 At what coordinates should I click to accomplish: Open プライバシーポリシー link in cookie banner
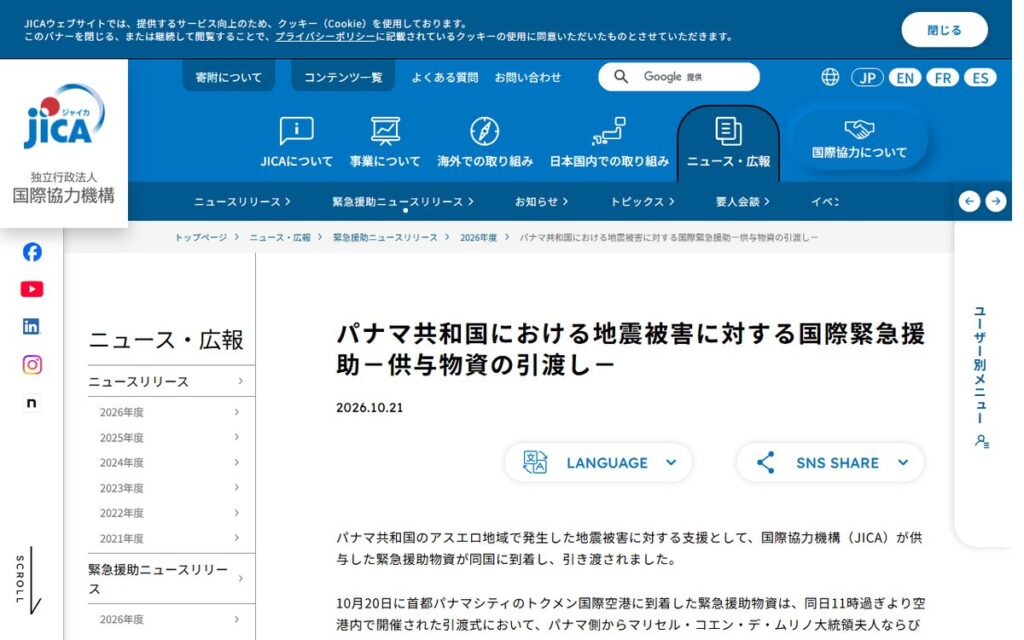pyautogui.click(x=325, y=37)
